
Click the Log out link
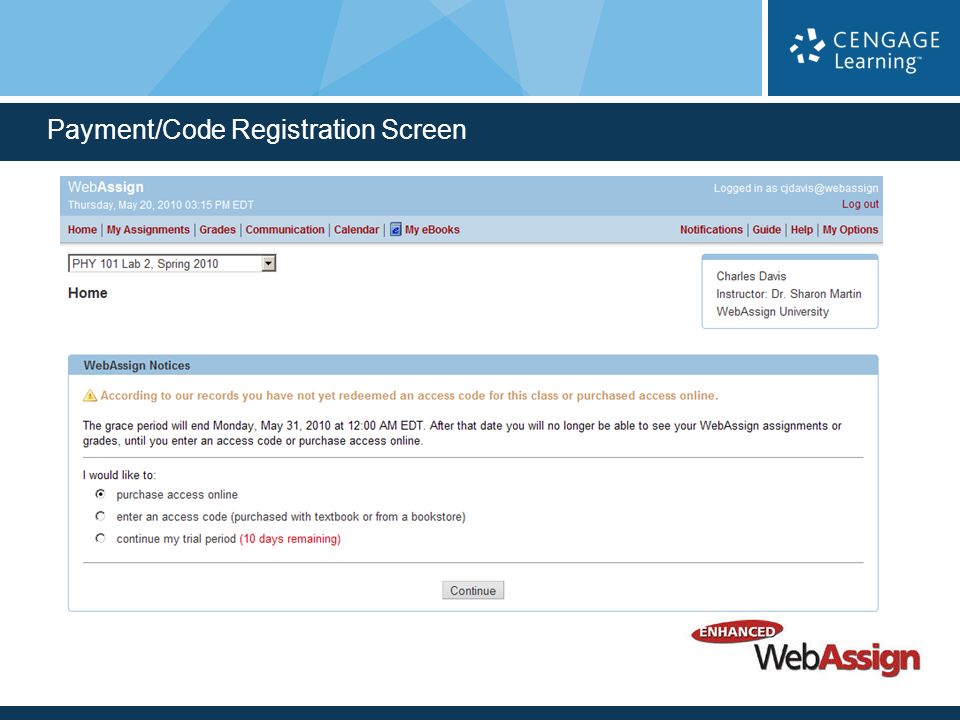(x=860, y=204)
